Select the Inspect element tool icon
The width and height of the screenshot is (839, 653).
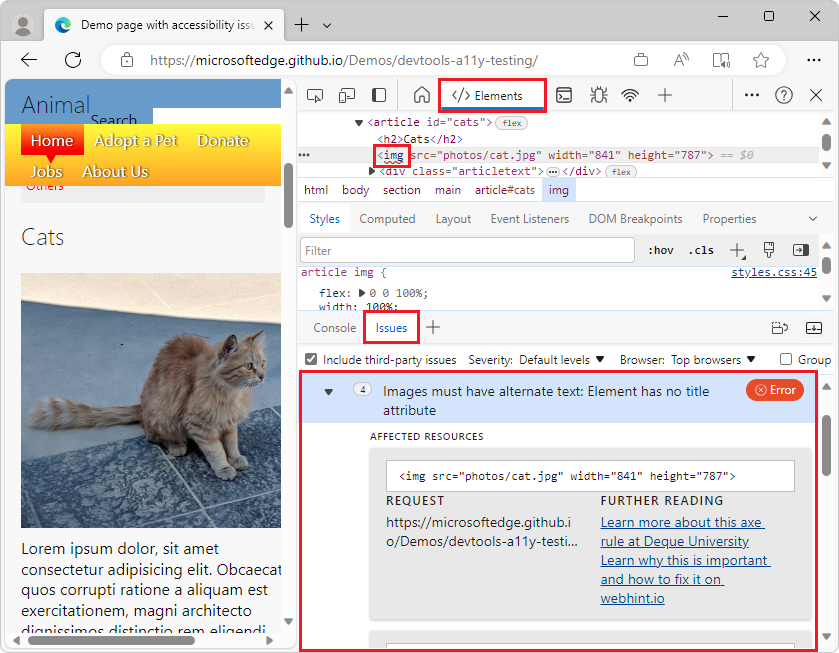tap(315, 95)
